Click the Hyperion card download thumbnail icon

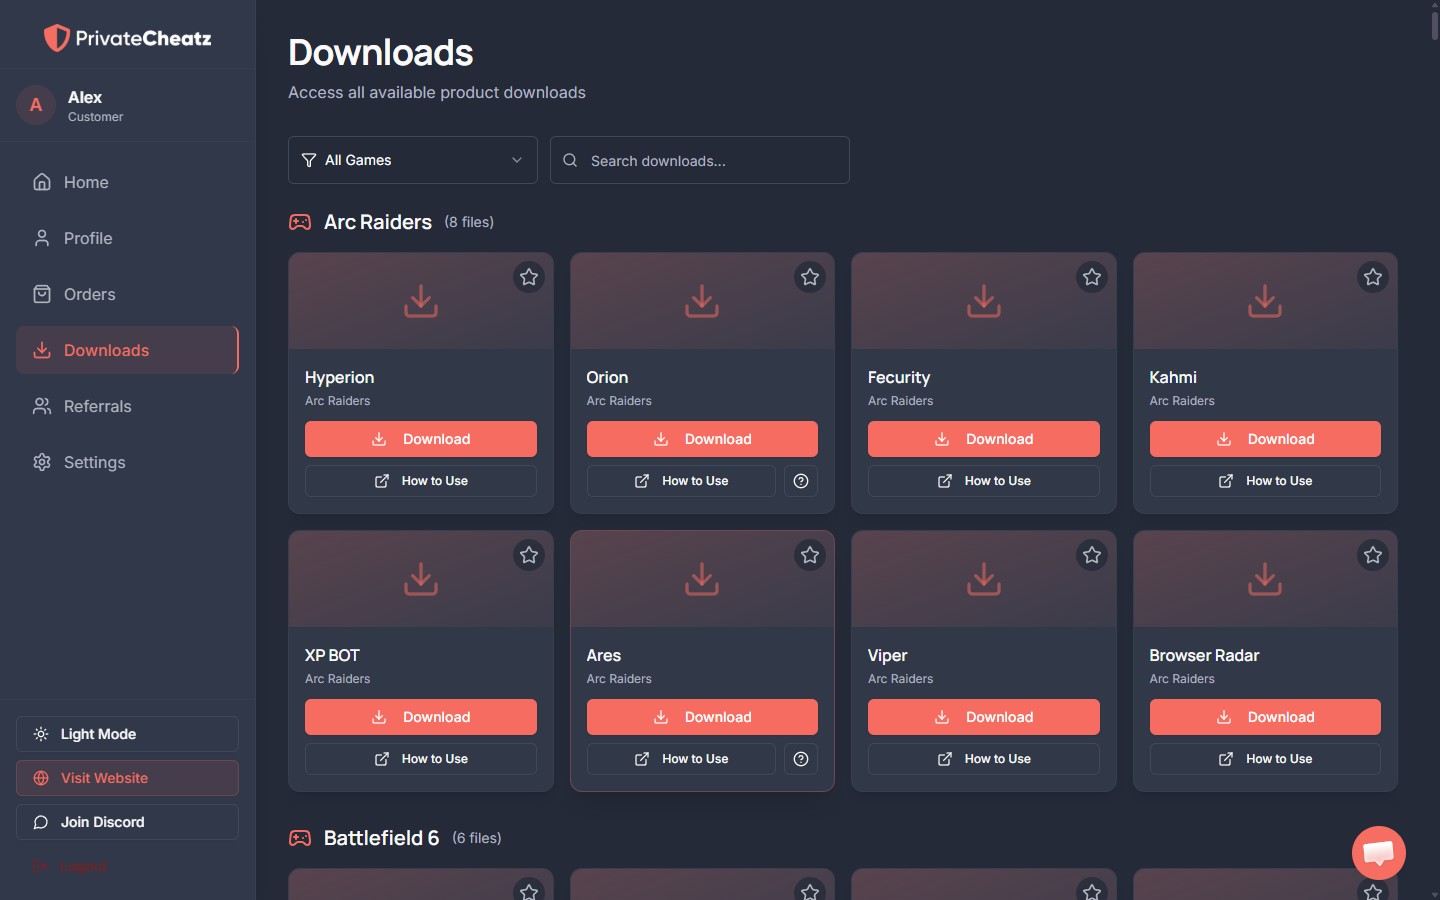point(421,301)
